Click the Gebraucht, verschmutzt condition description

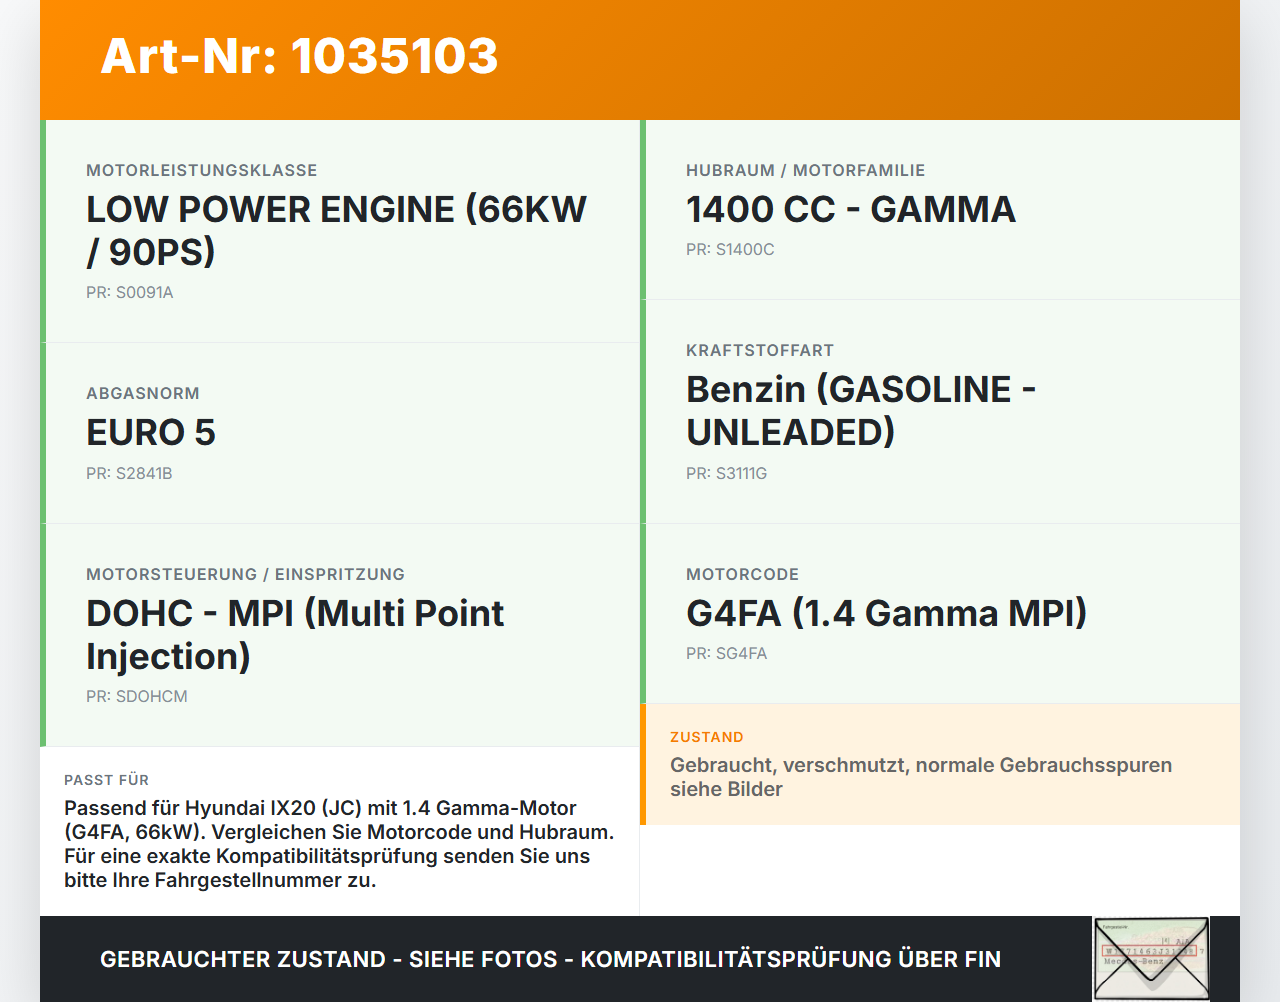921,777
